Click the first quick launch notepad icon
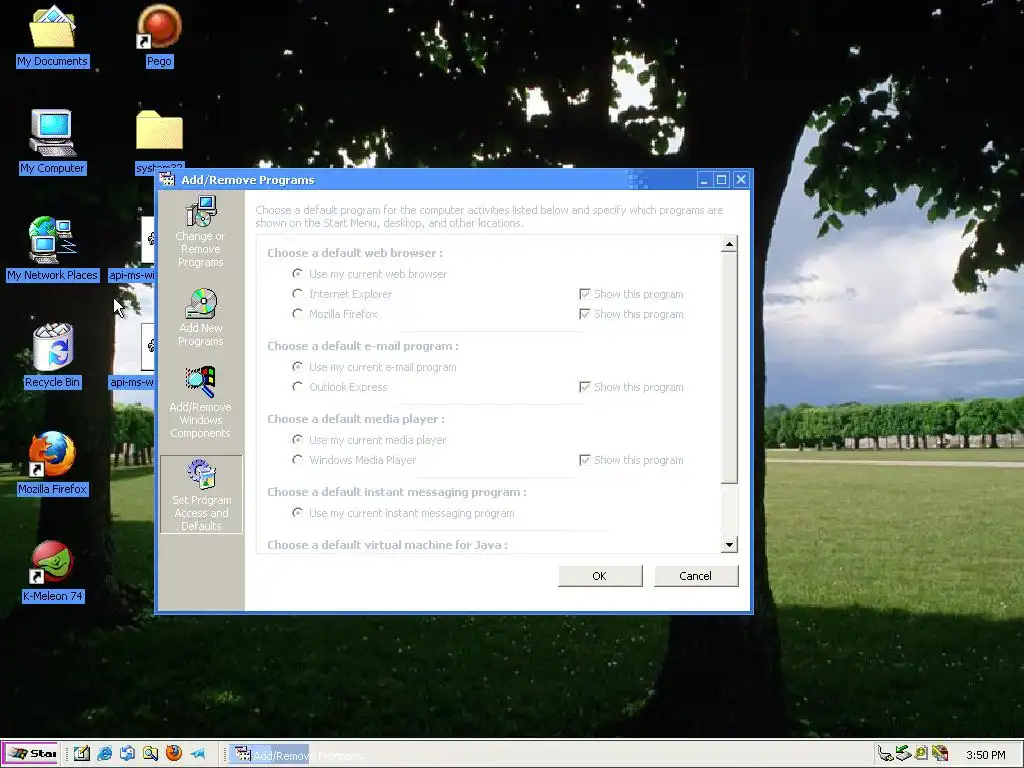Image resolution: width=1024 pixels, height=768 pixels. pyautogui.click(x=82, y=753)
